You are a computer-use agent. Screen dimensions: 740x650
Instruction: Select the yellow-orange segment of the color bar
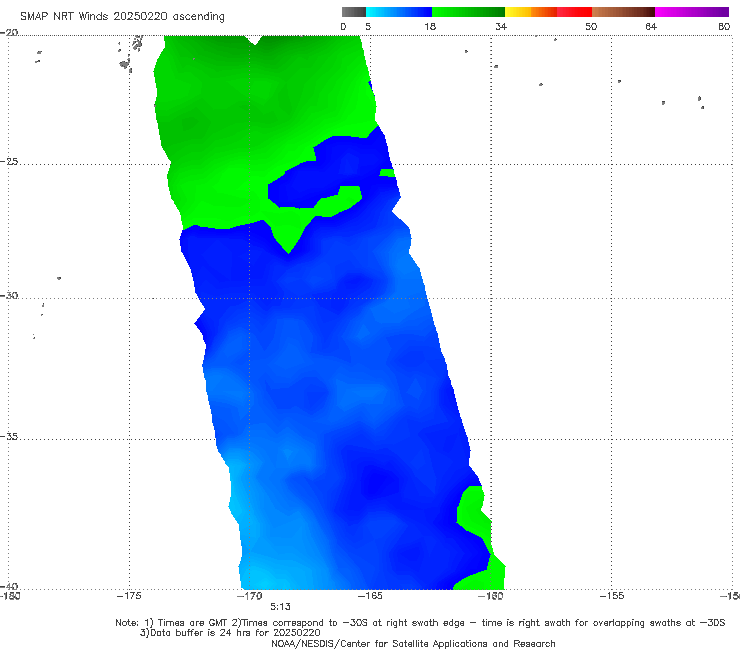(x=531, y=12)
